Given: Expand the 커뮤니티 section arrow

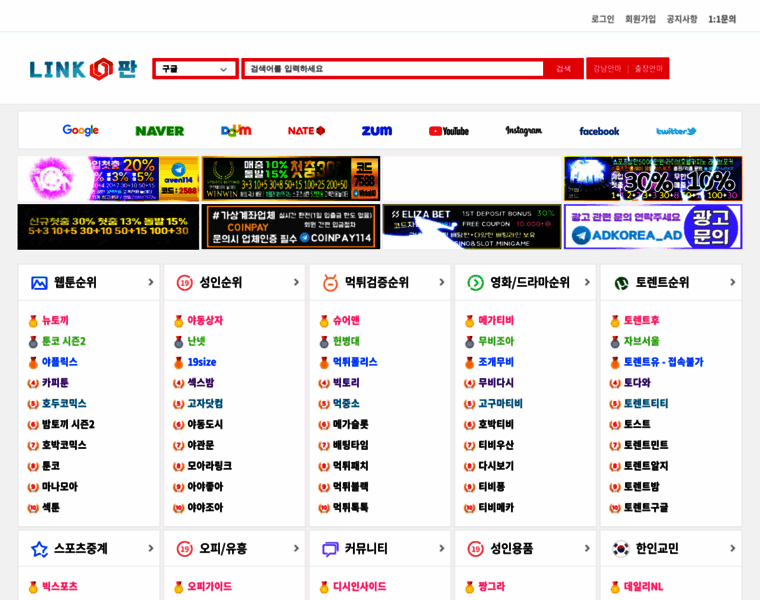Looking at the screenshot, I should pos(442,548).
